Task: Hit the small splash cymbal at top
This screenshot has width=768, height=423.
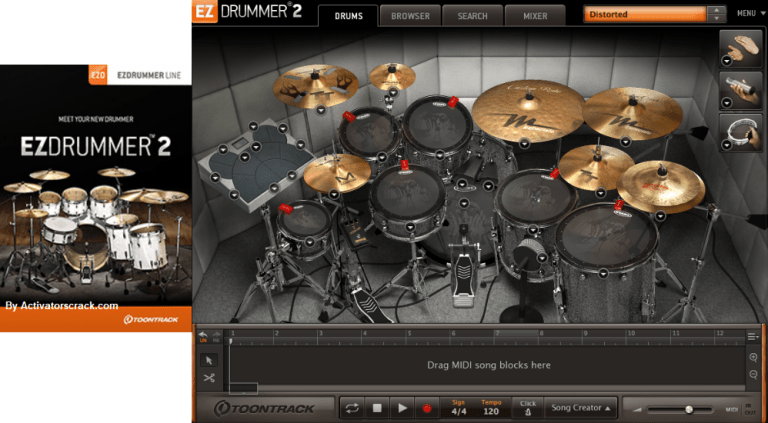Action: [x=392, y=76]
